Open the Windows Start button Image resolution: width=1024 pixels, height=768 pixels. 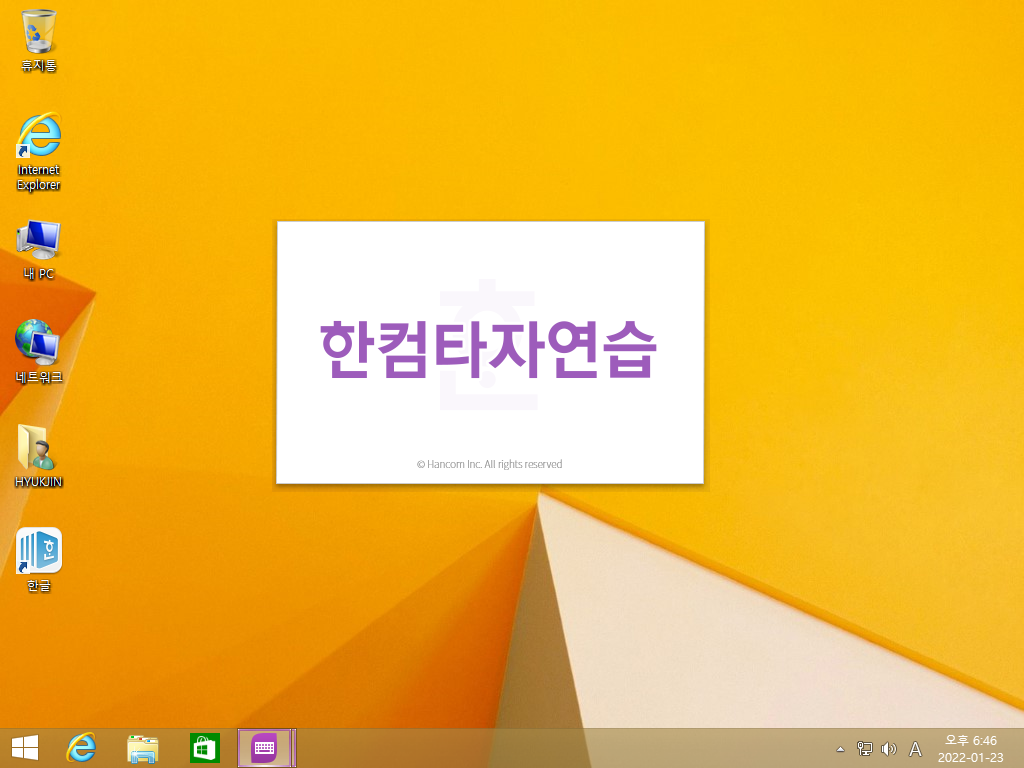pos(25,748)
